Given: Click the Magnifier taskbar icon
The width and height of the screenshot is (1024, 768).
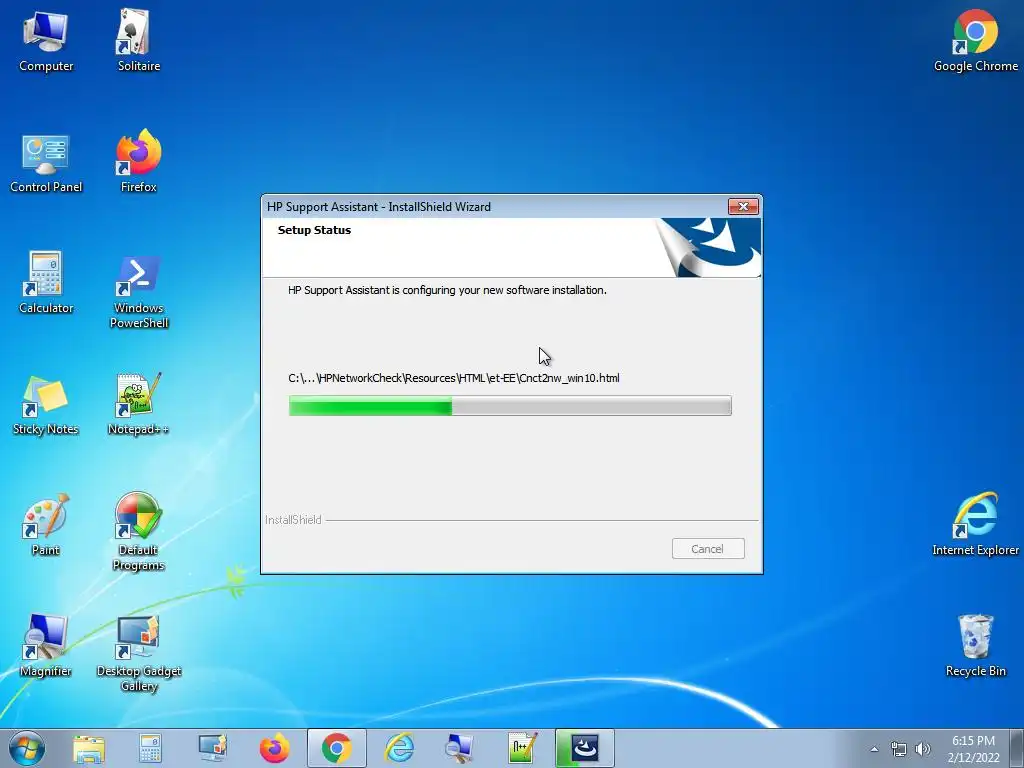Looking at the screenshot, I should pyautogui.click(x=459, y=748).
